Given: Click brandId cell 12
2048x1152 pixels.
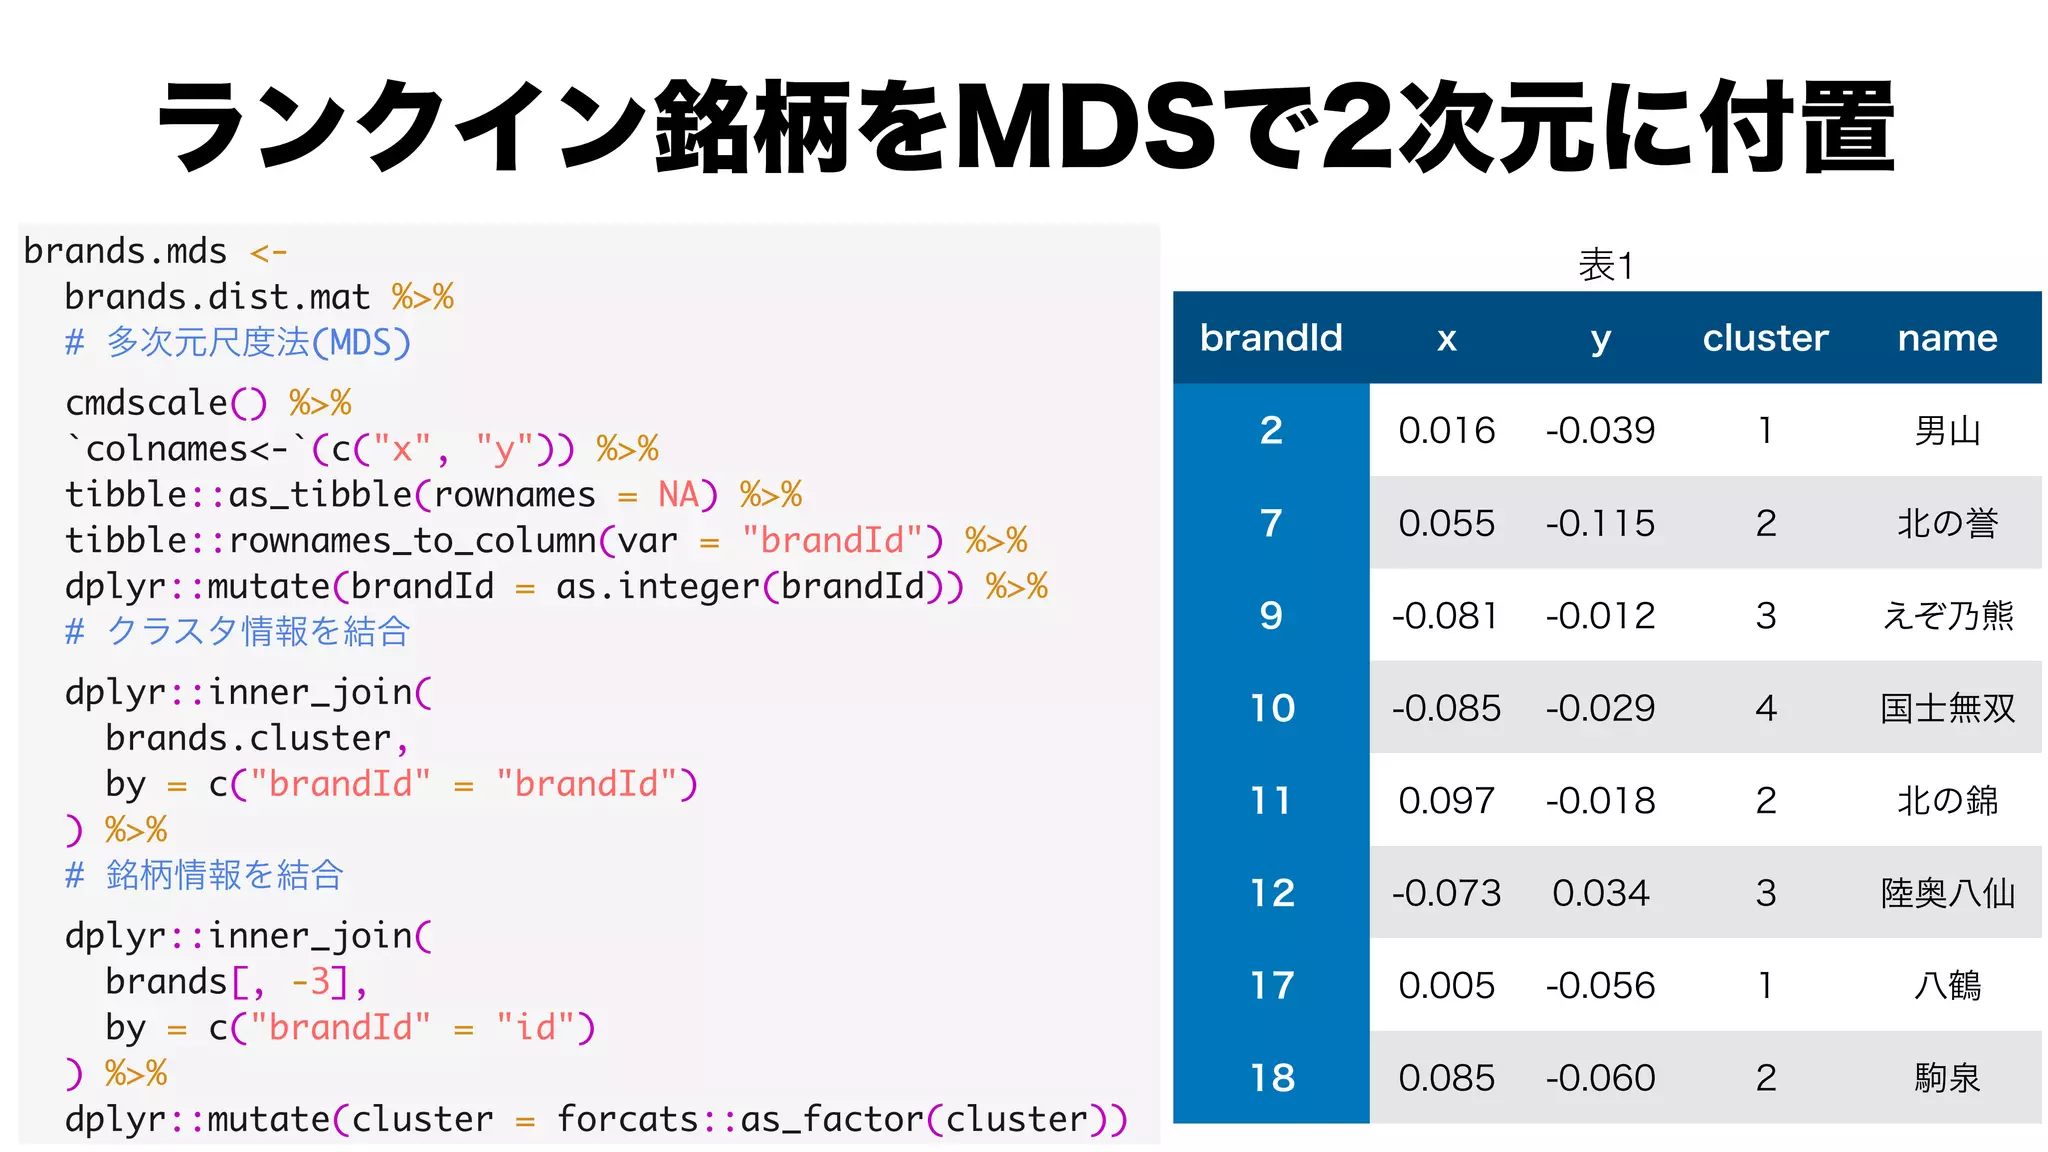Looking at the screenshot, I should tap(1272, 893).
